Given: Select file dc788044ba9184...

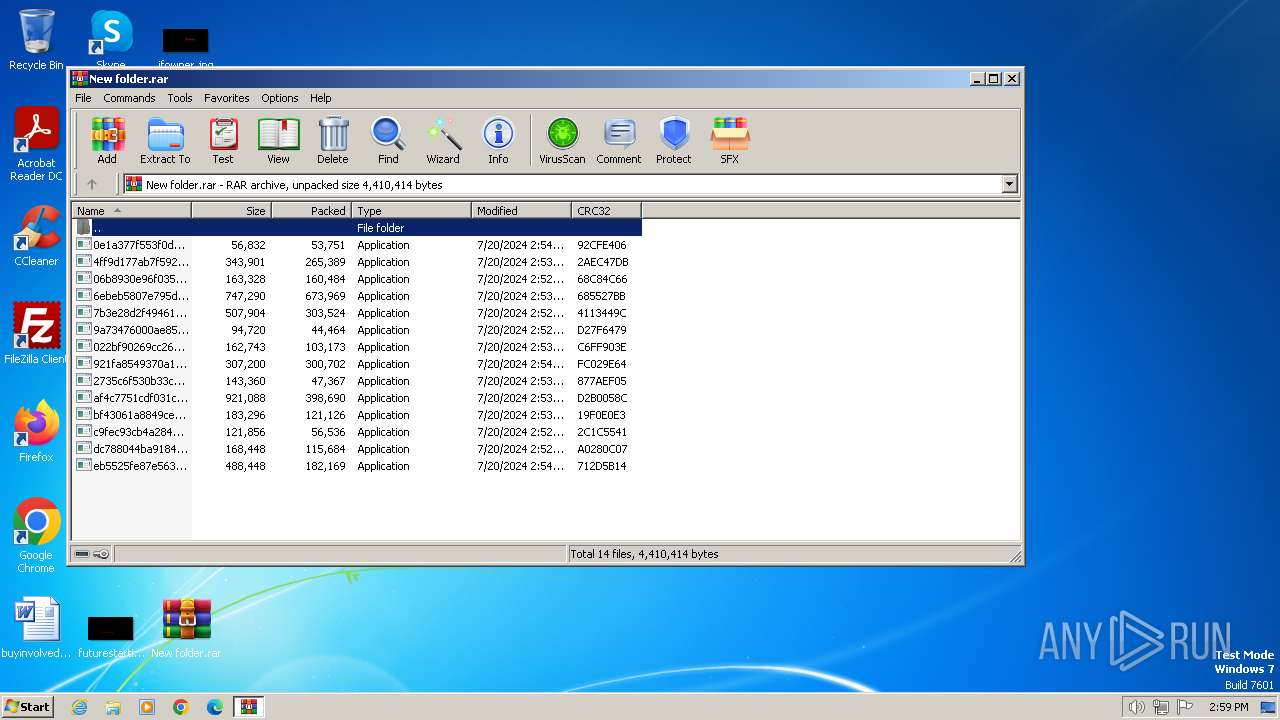Looking at the screenshot, I should coord(357,449).
